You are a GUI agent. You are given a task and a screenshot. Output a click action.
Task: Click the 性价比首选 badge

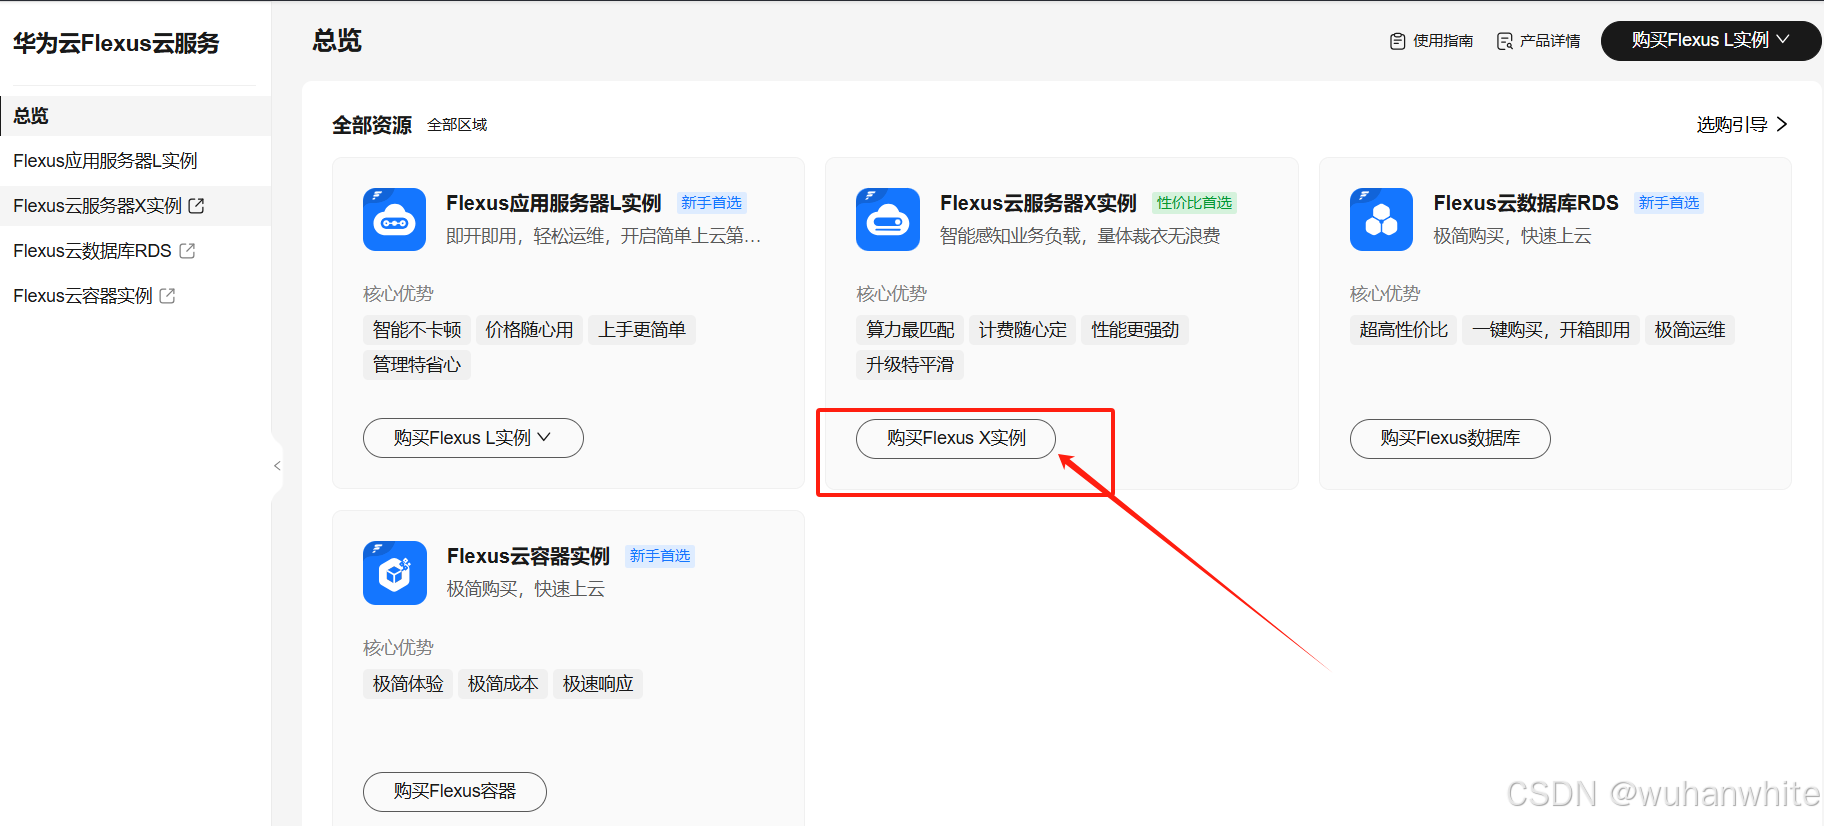pyautogui.click(x=1194, y=203)
